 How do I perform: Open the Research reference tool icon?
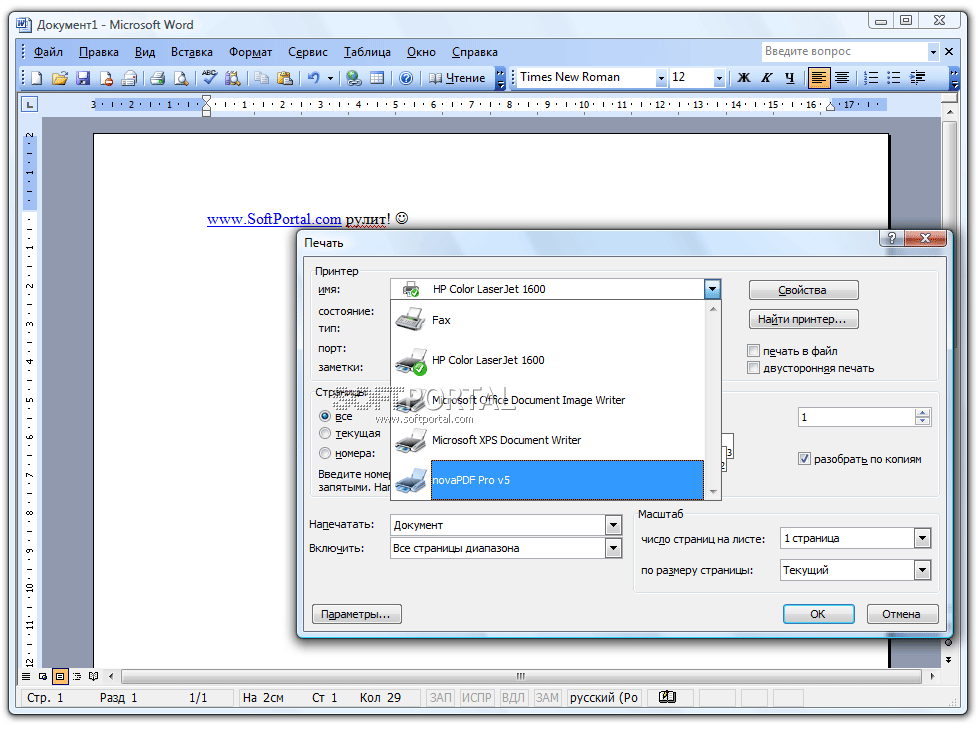pyautogui.click(x=232, y=77)
